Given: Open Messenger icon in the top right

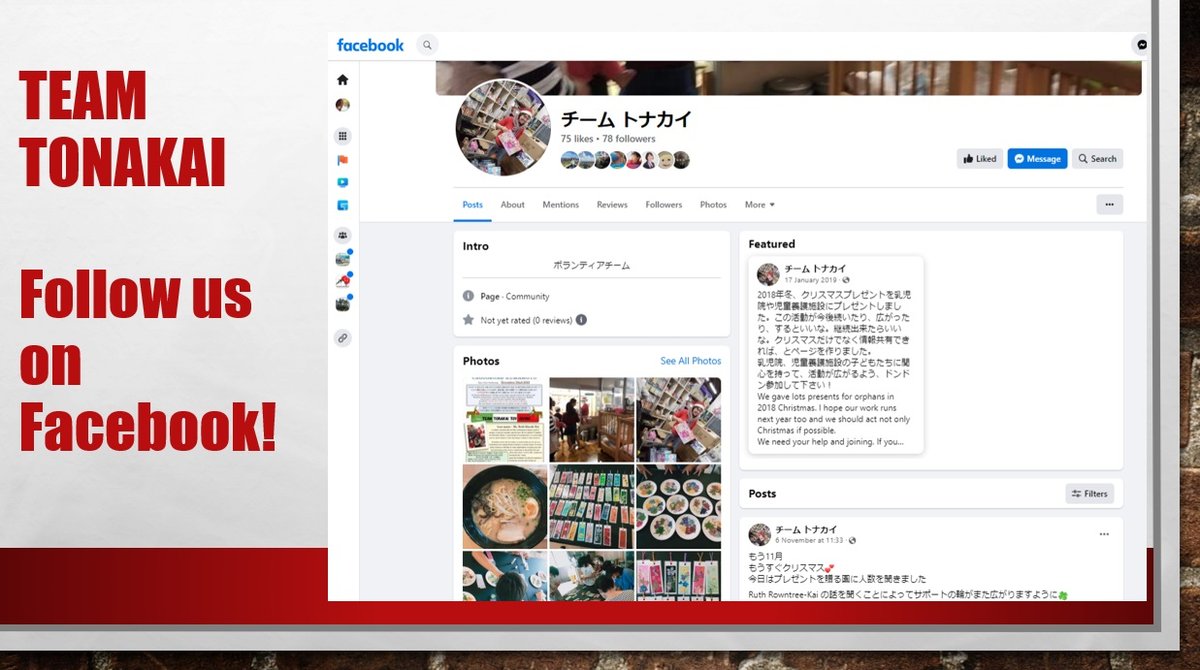Looking at the screenshot, I should point(1141,45).
